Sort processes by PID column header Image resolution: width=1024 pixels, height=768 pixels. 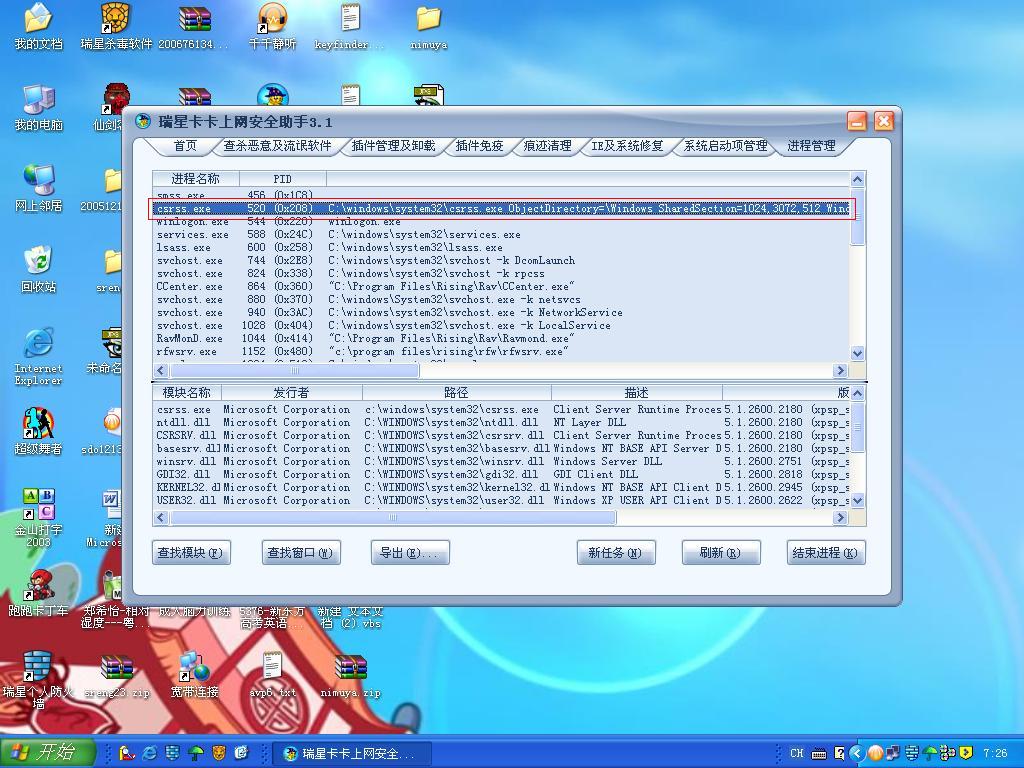283,179
